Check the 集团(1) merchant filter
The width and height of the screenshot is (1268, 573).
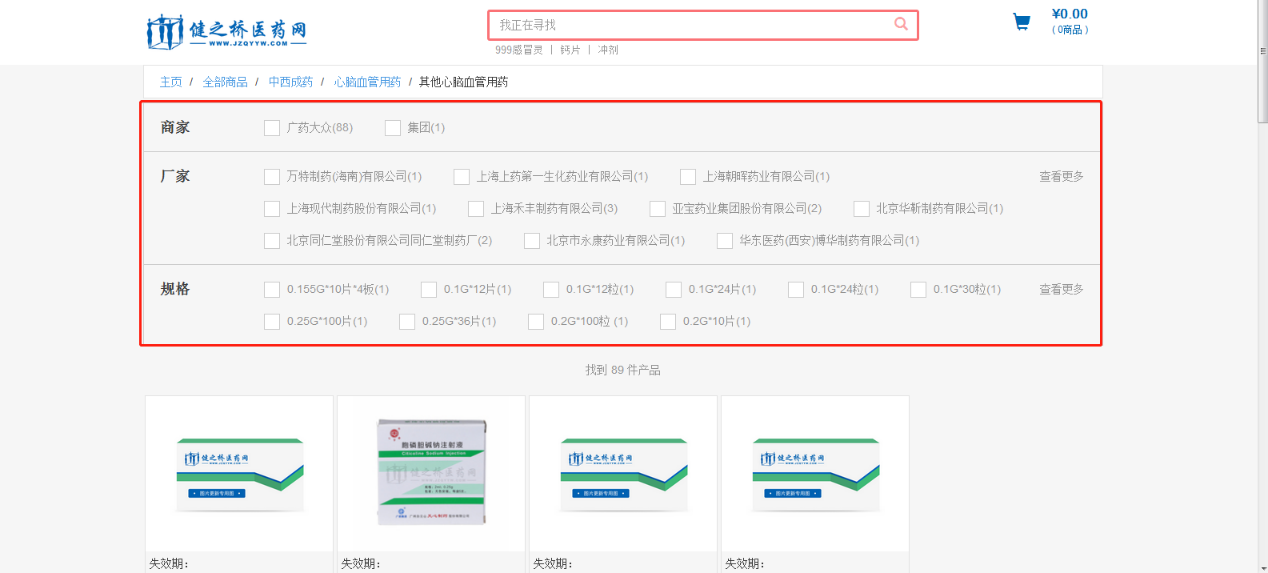393,128
